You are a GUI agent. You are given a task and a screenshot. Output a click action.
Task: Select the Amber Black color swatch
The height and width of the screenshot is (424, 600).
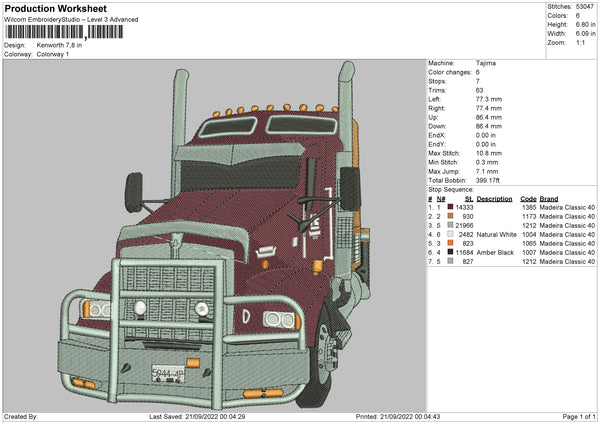(450, 252)
